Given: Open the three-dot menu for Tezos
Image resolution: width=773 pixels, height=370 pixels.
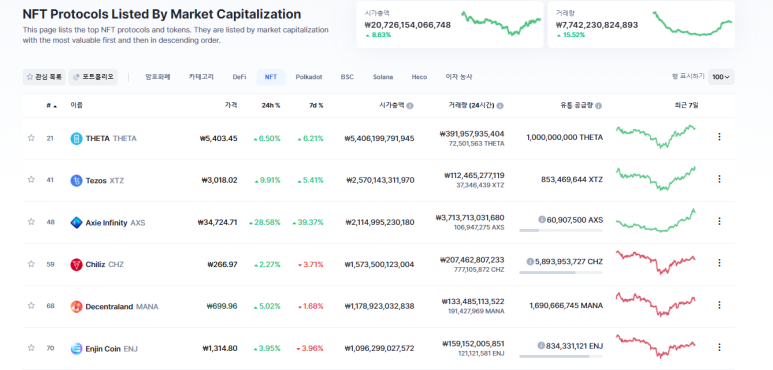Looking at the screenshot, I should pyautogui.click(x=719, y=179).
